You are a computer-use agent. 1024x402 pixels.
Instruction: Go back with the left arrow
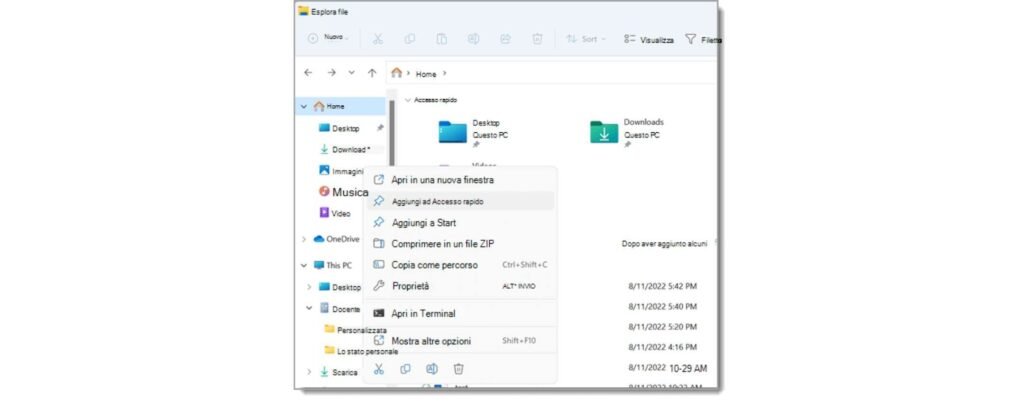click(308, 73)
